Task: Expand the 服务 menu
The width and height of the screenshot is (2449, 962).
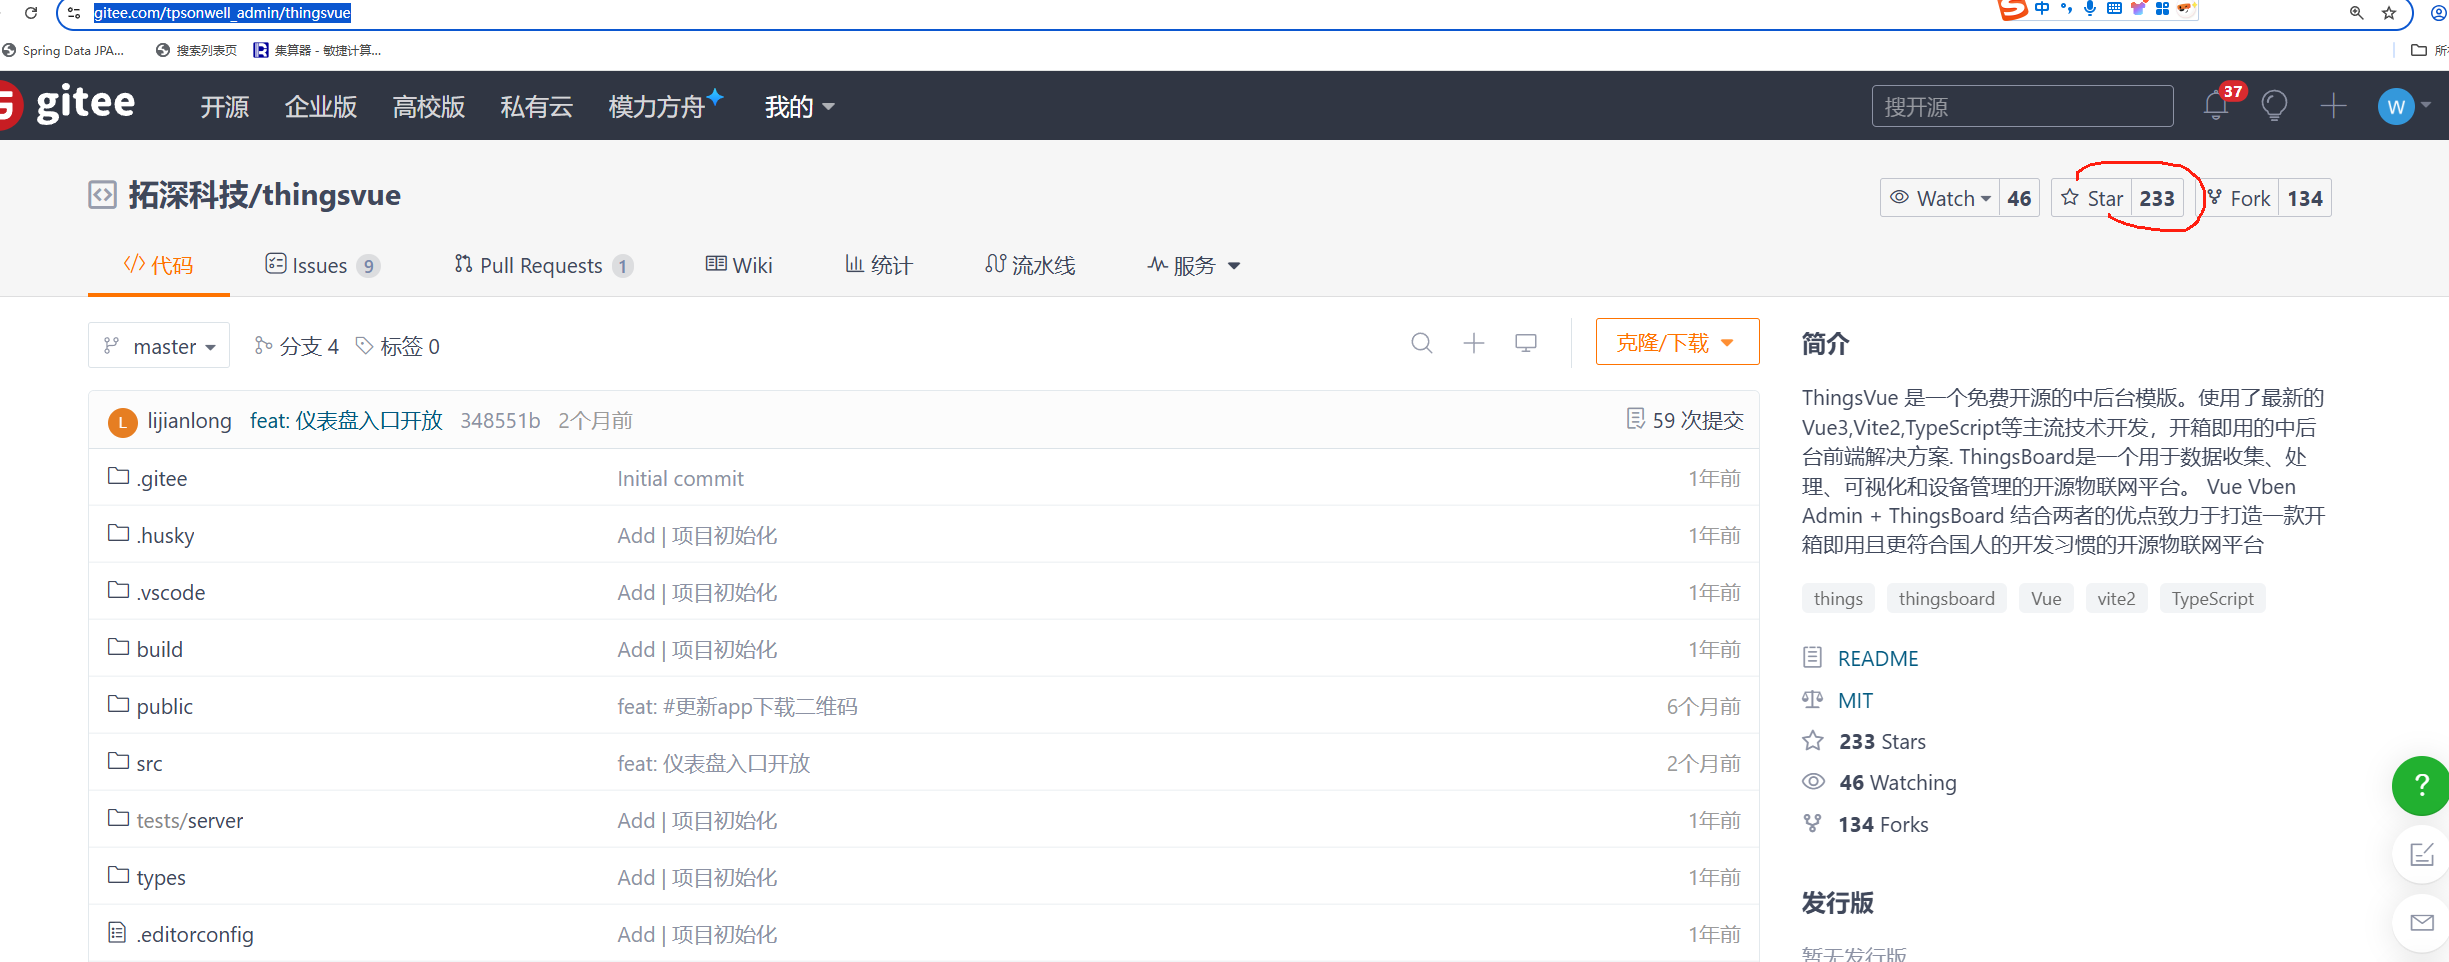Action: pyautogui.click(x=1194, y=265)
